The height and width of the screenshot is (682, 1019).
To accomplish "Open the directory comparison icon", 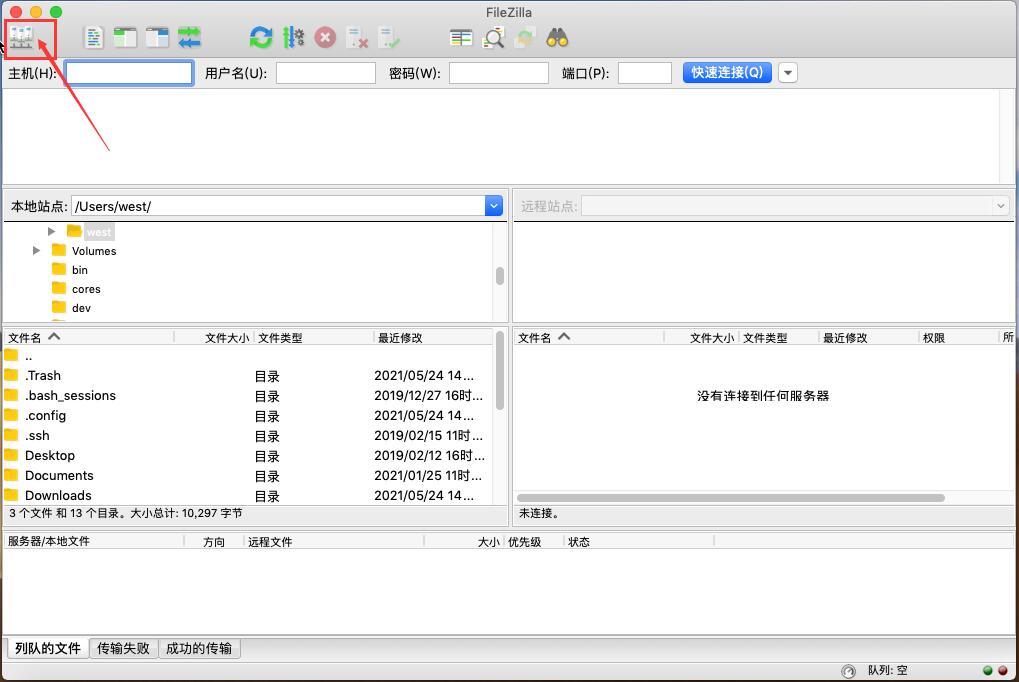I will (x=461, y=38).
